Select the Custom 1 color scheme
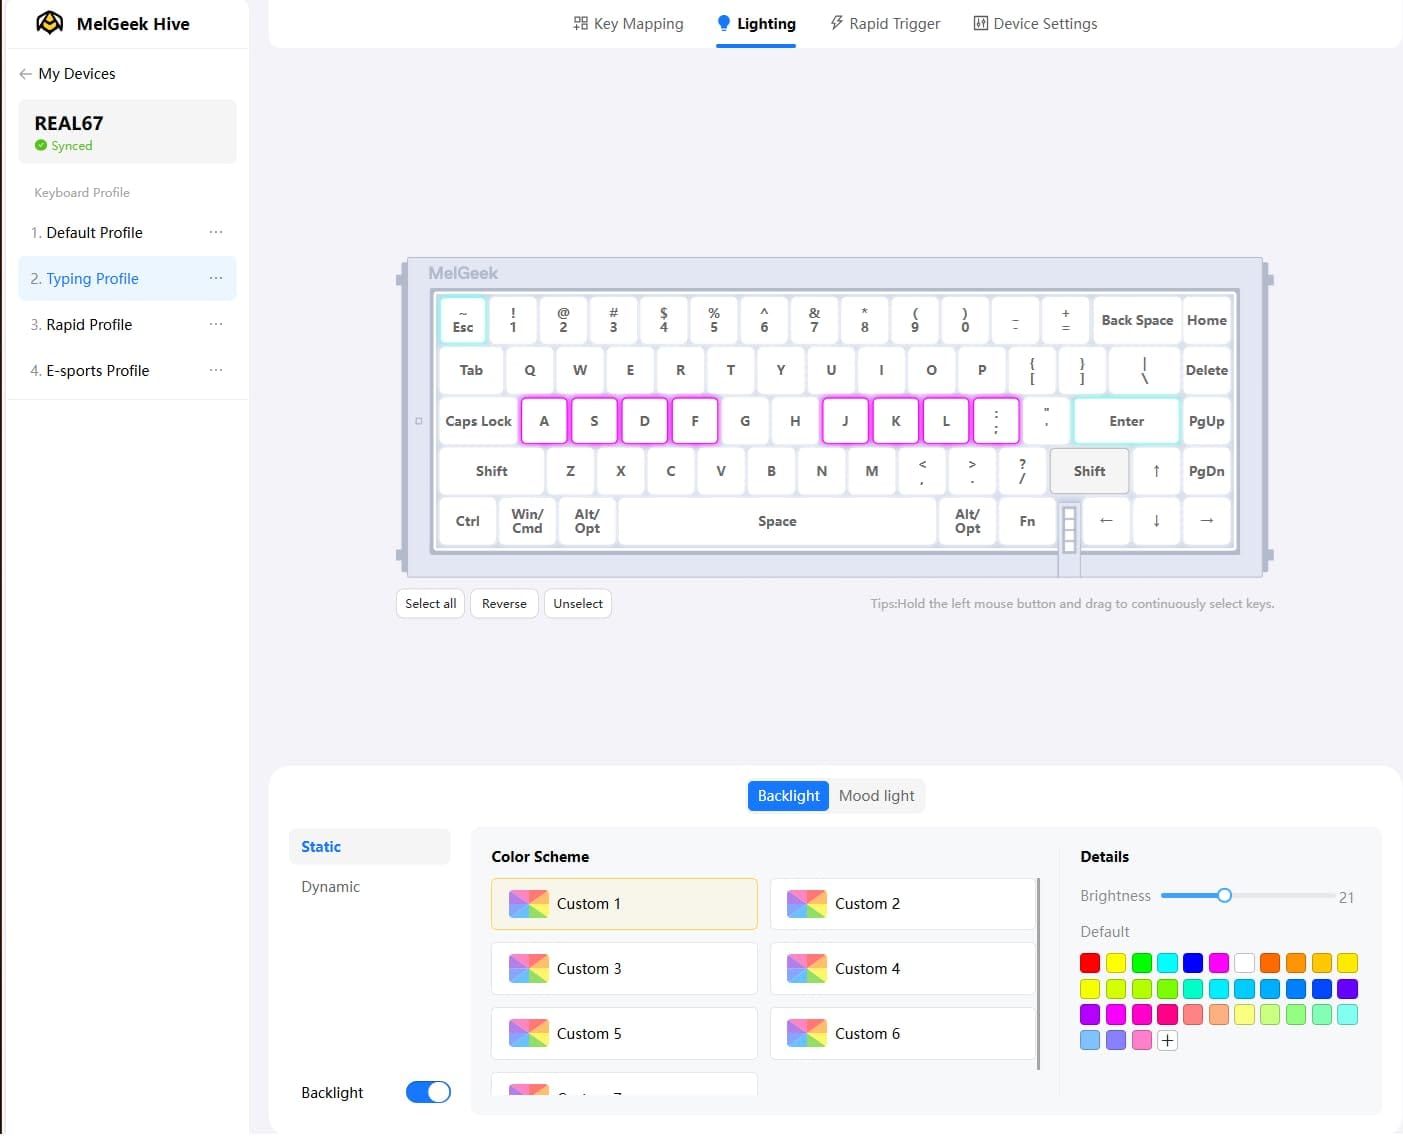This screenshot has width=1403, height=1139. point(624,904)
